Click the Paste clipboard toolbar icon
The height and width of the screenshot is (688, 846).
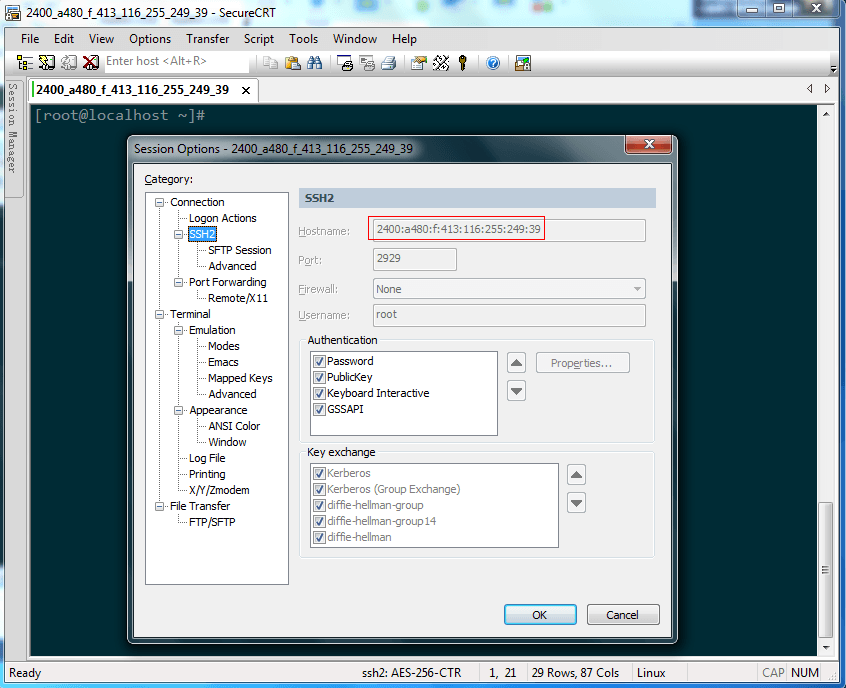tap(293, 62)
